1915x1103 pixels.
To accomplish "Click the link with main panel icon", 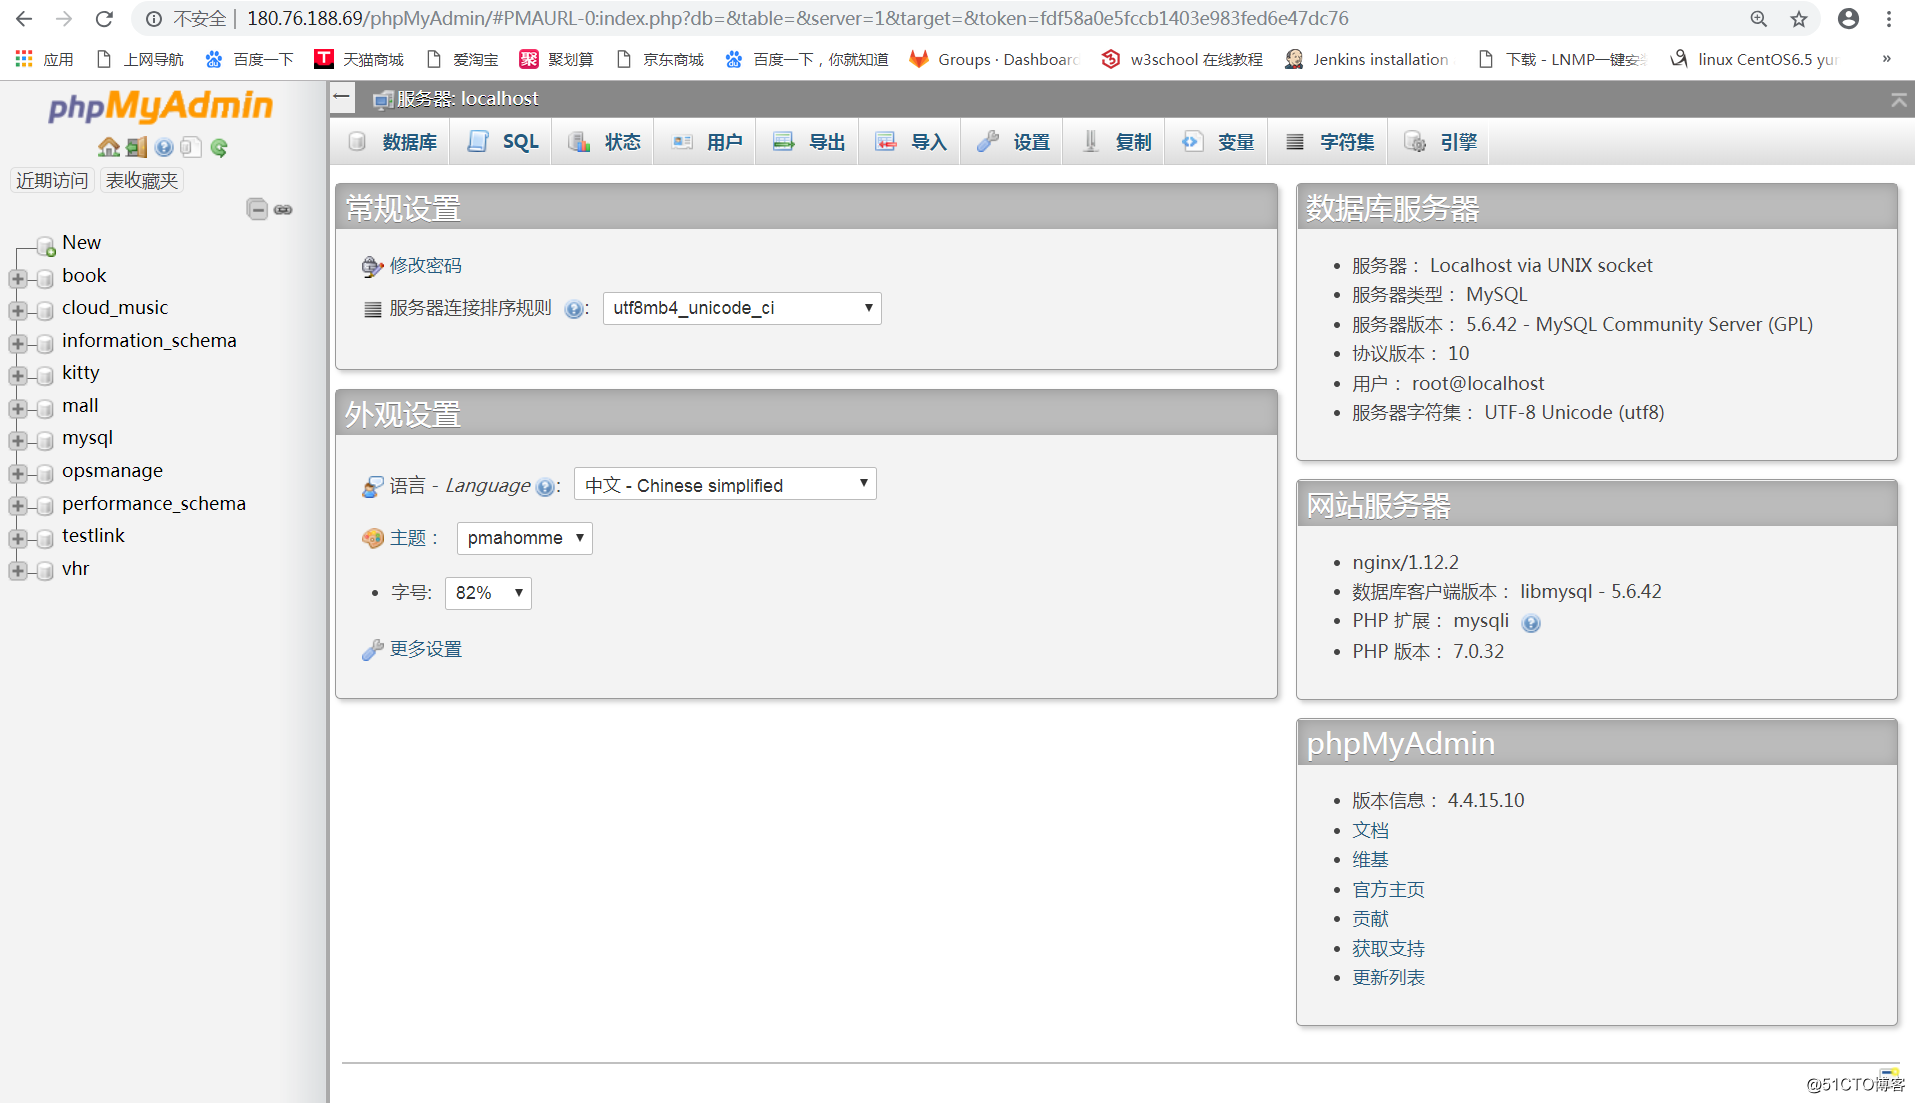I will click(x=284, y=209).
